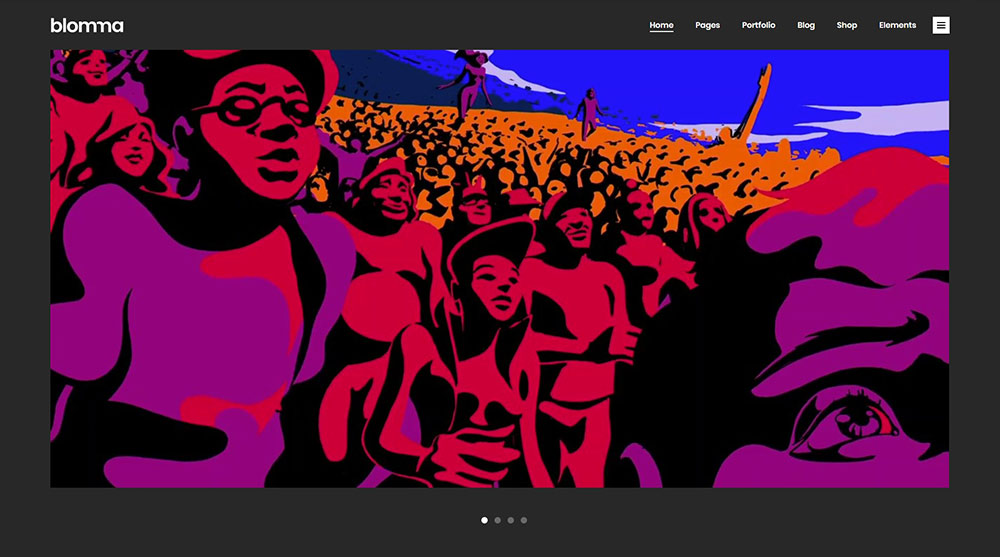Expand the Portfolio menu
Viewport: 1000px width, 557px height.
pos(758,25)
